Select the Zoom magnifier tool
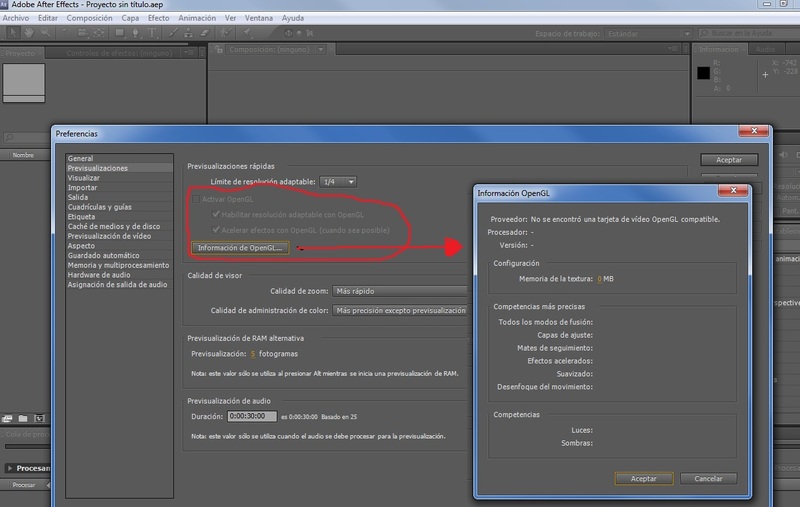Viewport: 800px width, 507px height. coord(45,33)
